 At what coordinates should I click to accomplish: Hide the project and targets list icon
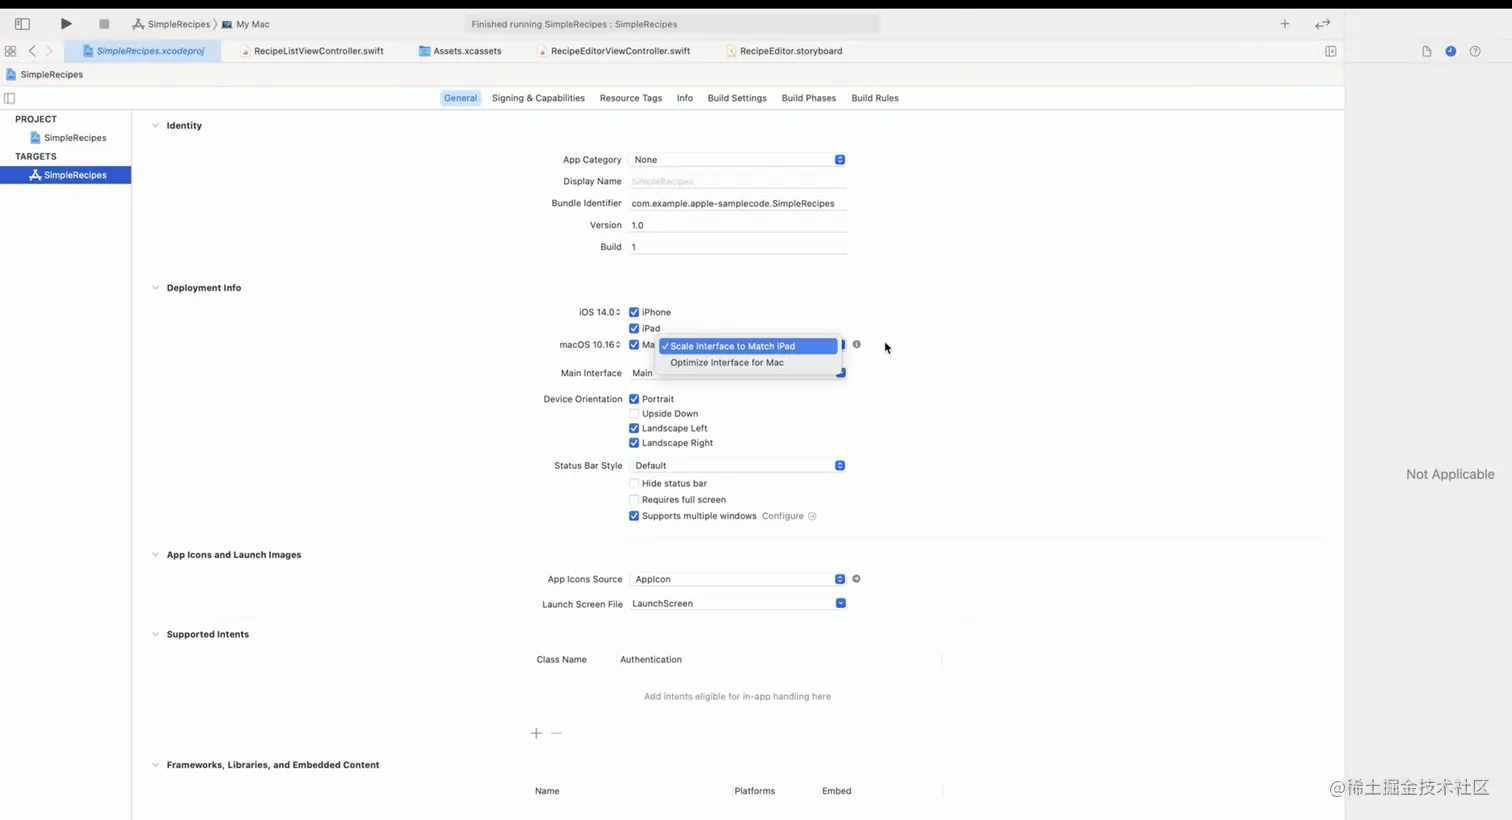10,98
